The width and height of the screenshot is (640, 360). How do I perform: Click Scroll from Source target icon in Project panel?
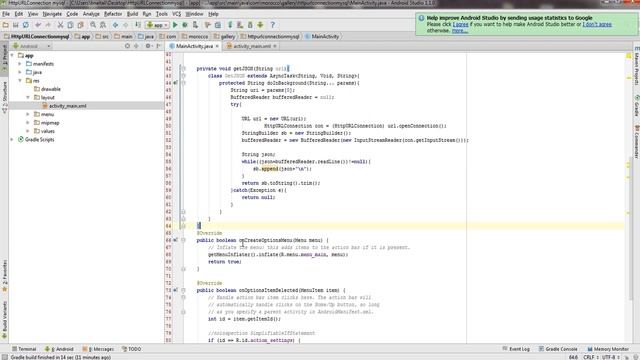point(127,46)
